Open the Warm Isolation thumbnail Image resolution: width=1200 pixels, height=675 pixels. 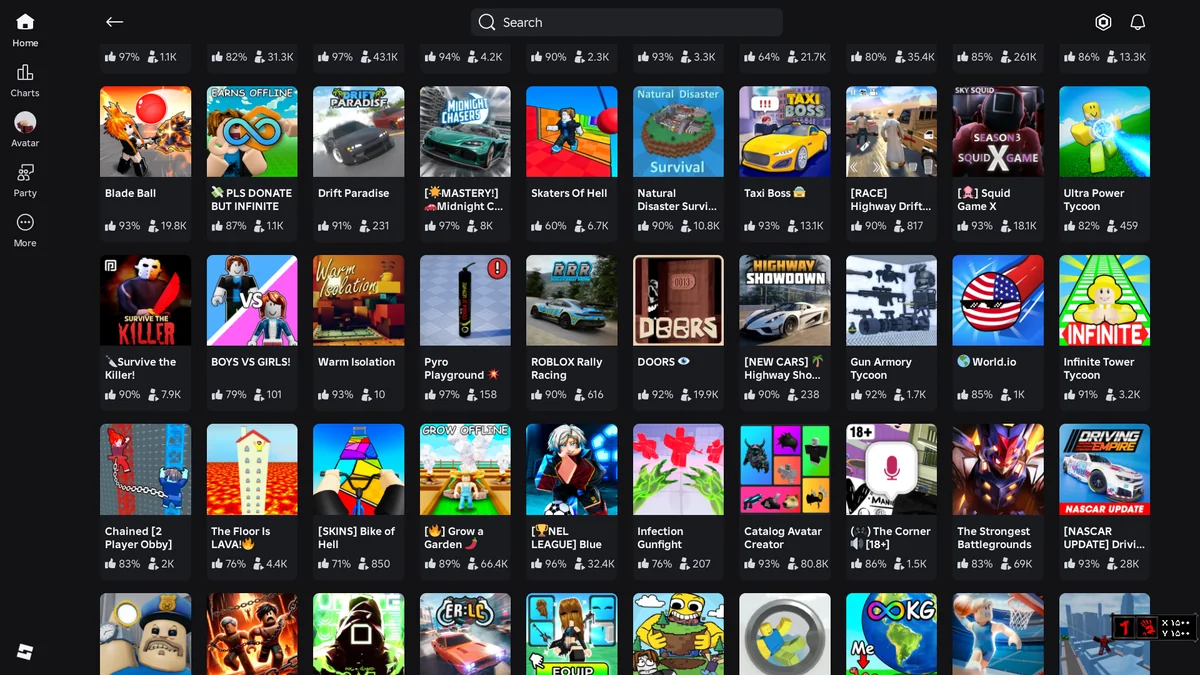click(x=359, y=300)
